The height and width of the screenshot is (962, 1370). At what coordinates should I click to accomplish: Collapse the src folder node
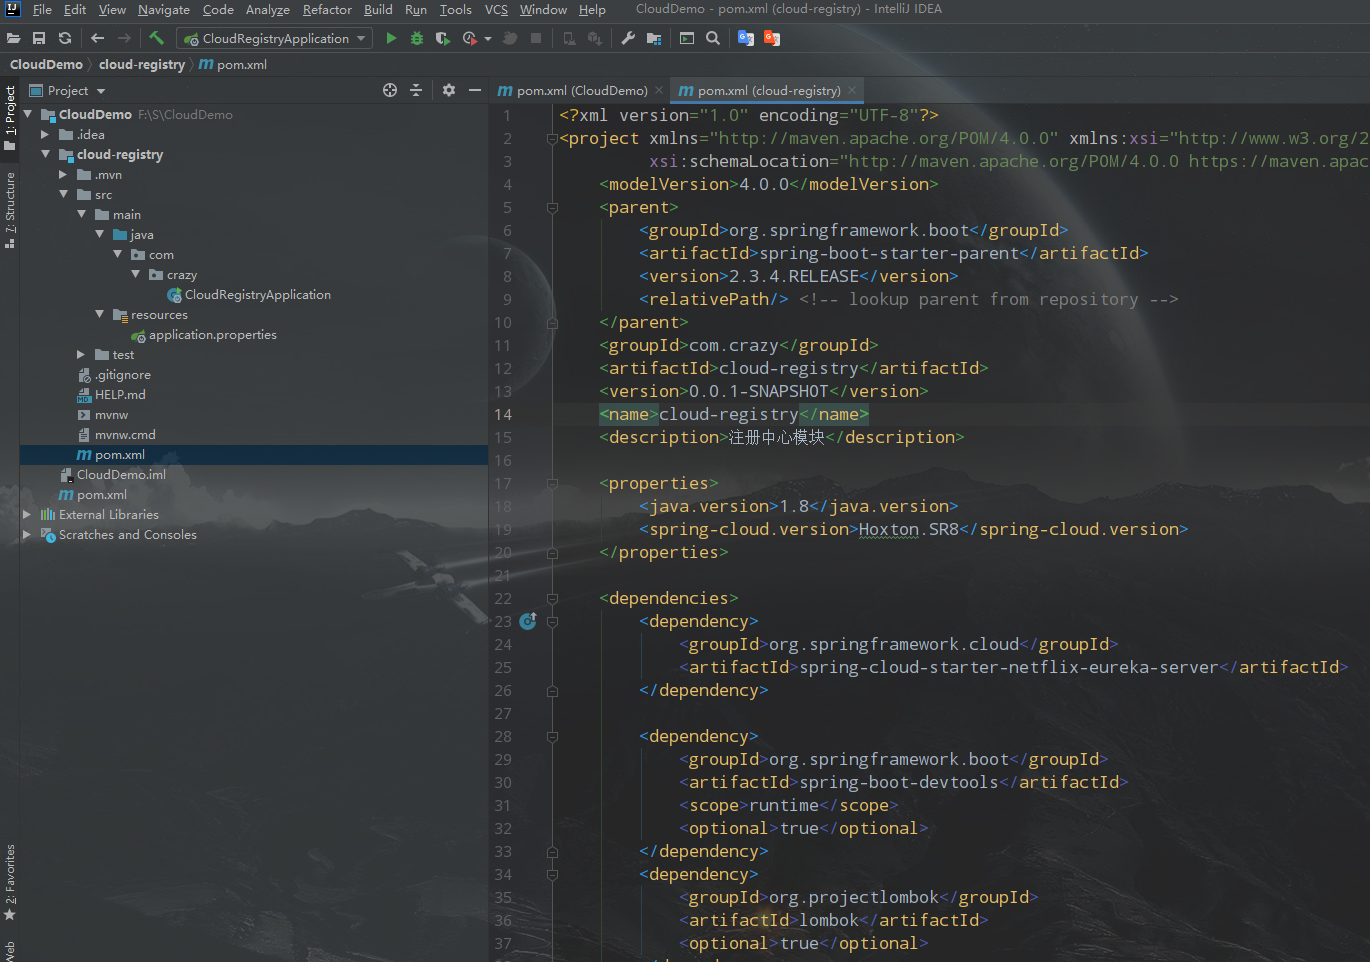[64, 194]
